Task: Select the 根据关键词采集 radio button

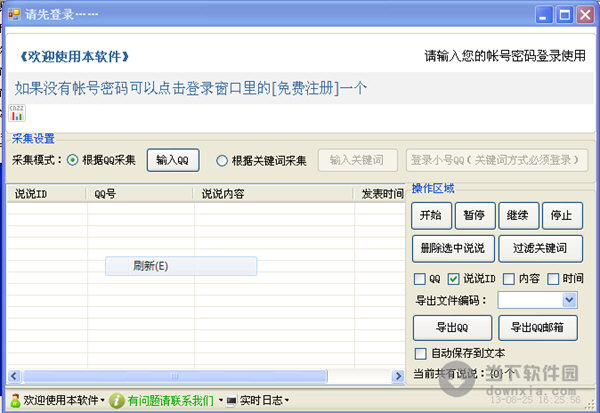Action: coord(222,160)
